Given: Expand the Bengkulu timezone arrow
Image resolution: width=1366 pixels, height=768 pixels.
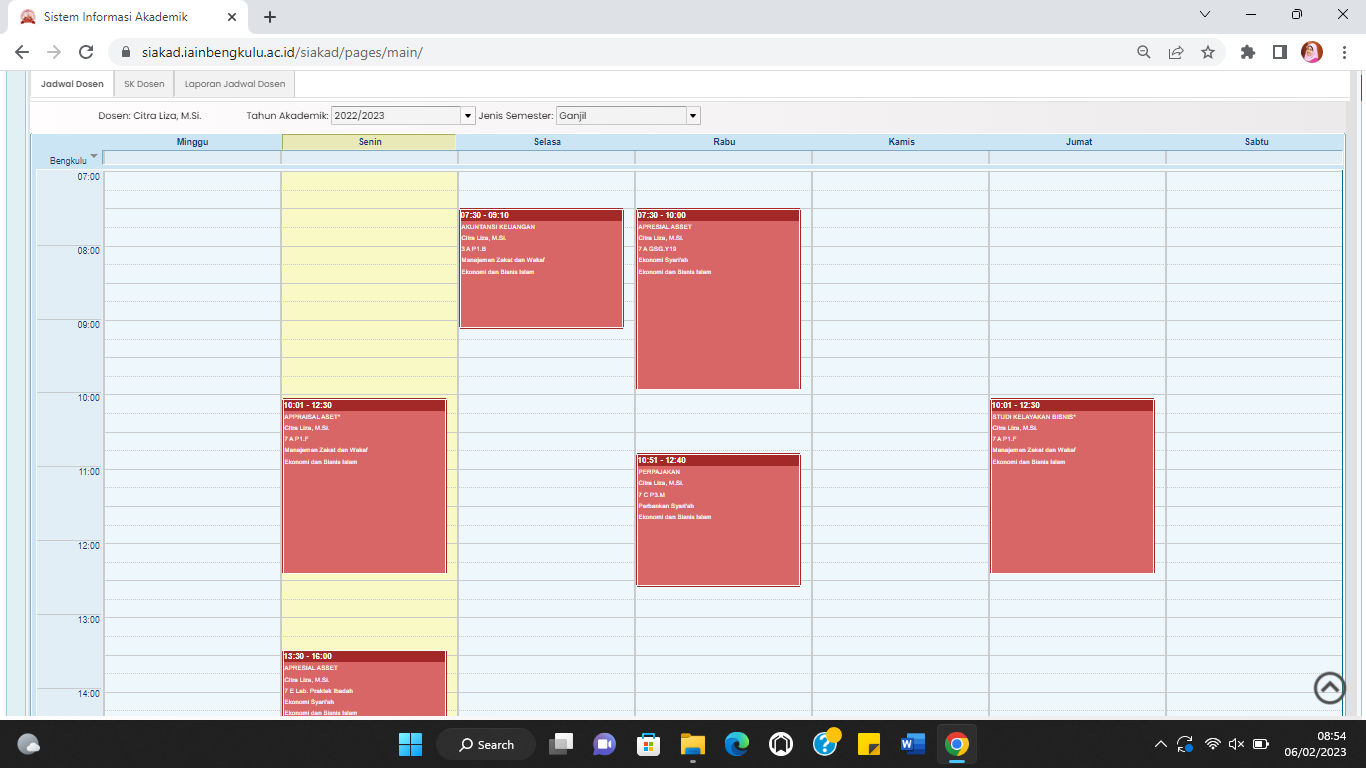Looking at the screenshot, I should [x=94, y=156].
